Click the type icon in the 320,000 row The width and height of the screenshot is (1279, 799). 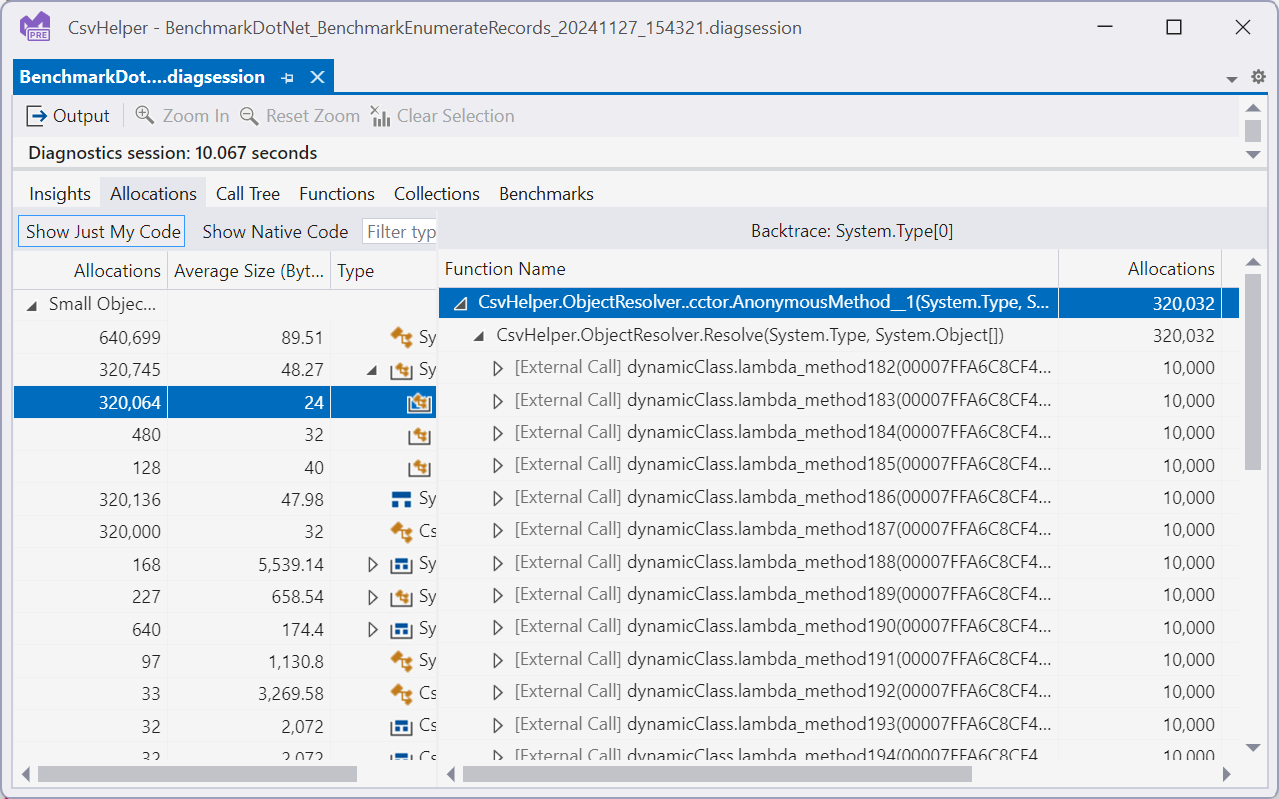click(x=402, y=531)
